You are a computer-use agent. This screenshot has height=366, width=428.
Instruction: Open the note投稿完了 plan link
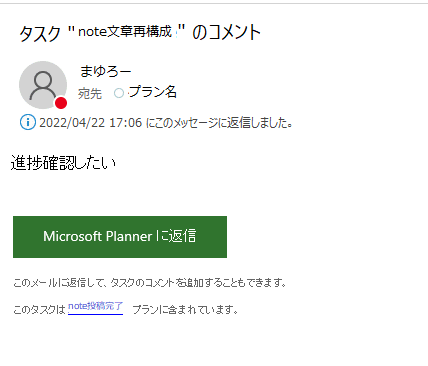coord(95,307)
